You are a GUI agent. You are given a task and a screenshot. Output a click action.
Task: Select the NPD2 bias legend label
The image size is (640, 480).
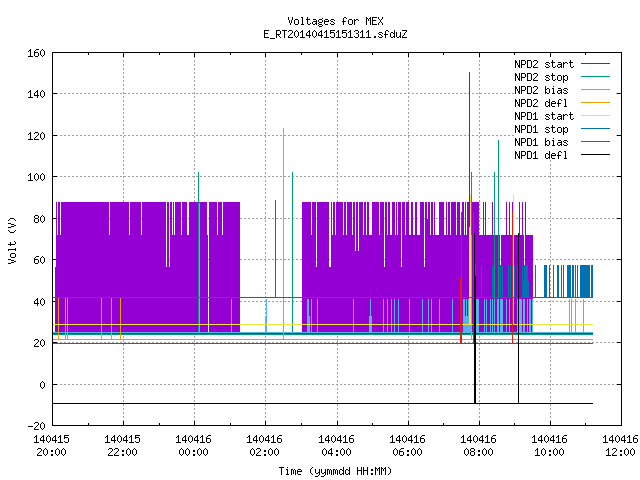pos(541,90)
